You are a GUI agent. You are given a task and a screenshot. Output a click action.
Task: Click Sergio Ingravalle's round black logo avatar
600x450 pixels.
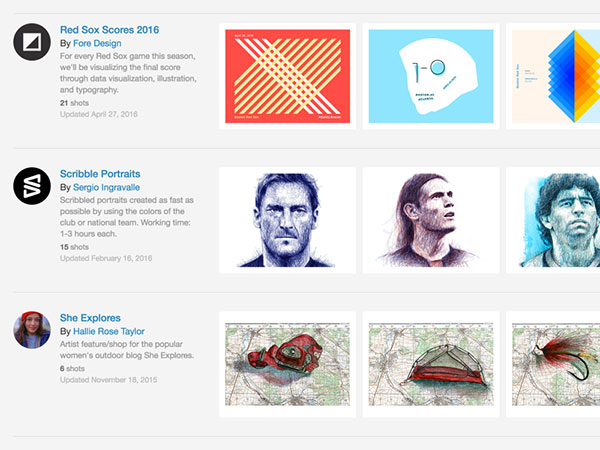pos(32,186)
